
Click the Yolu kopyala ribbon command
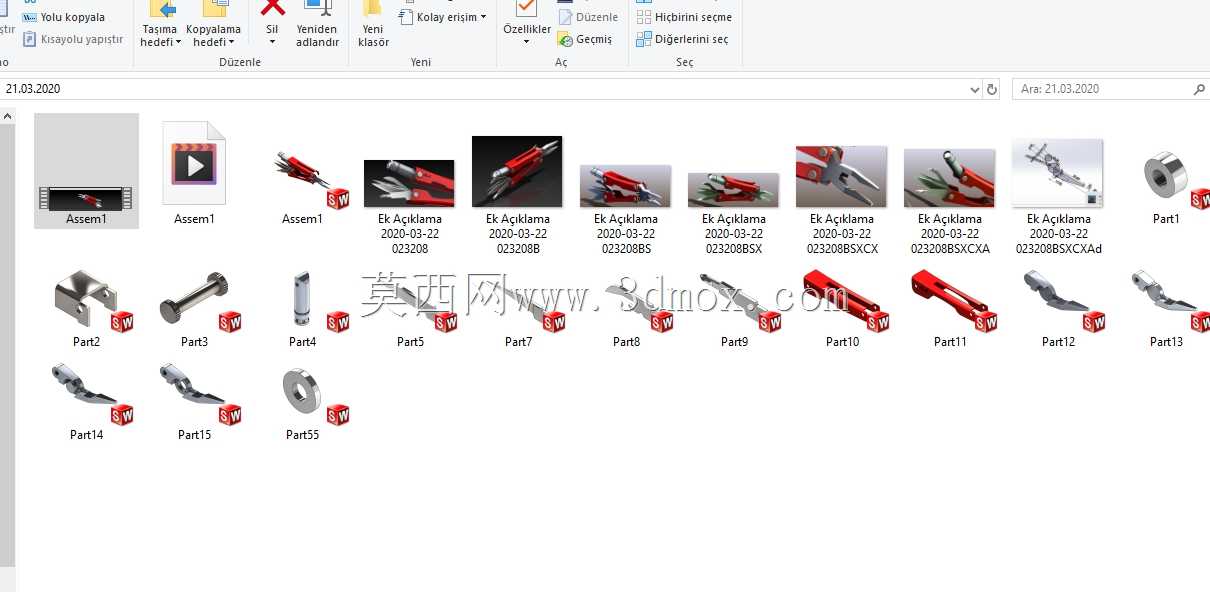point(63,17)
